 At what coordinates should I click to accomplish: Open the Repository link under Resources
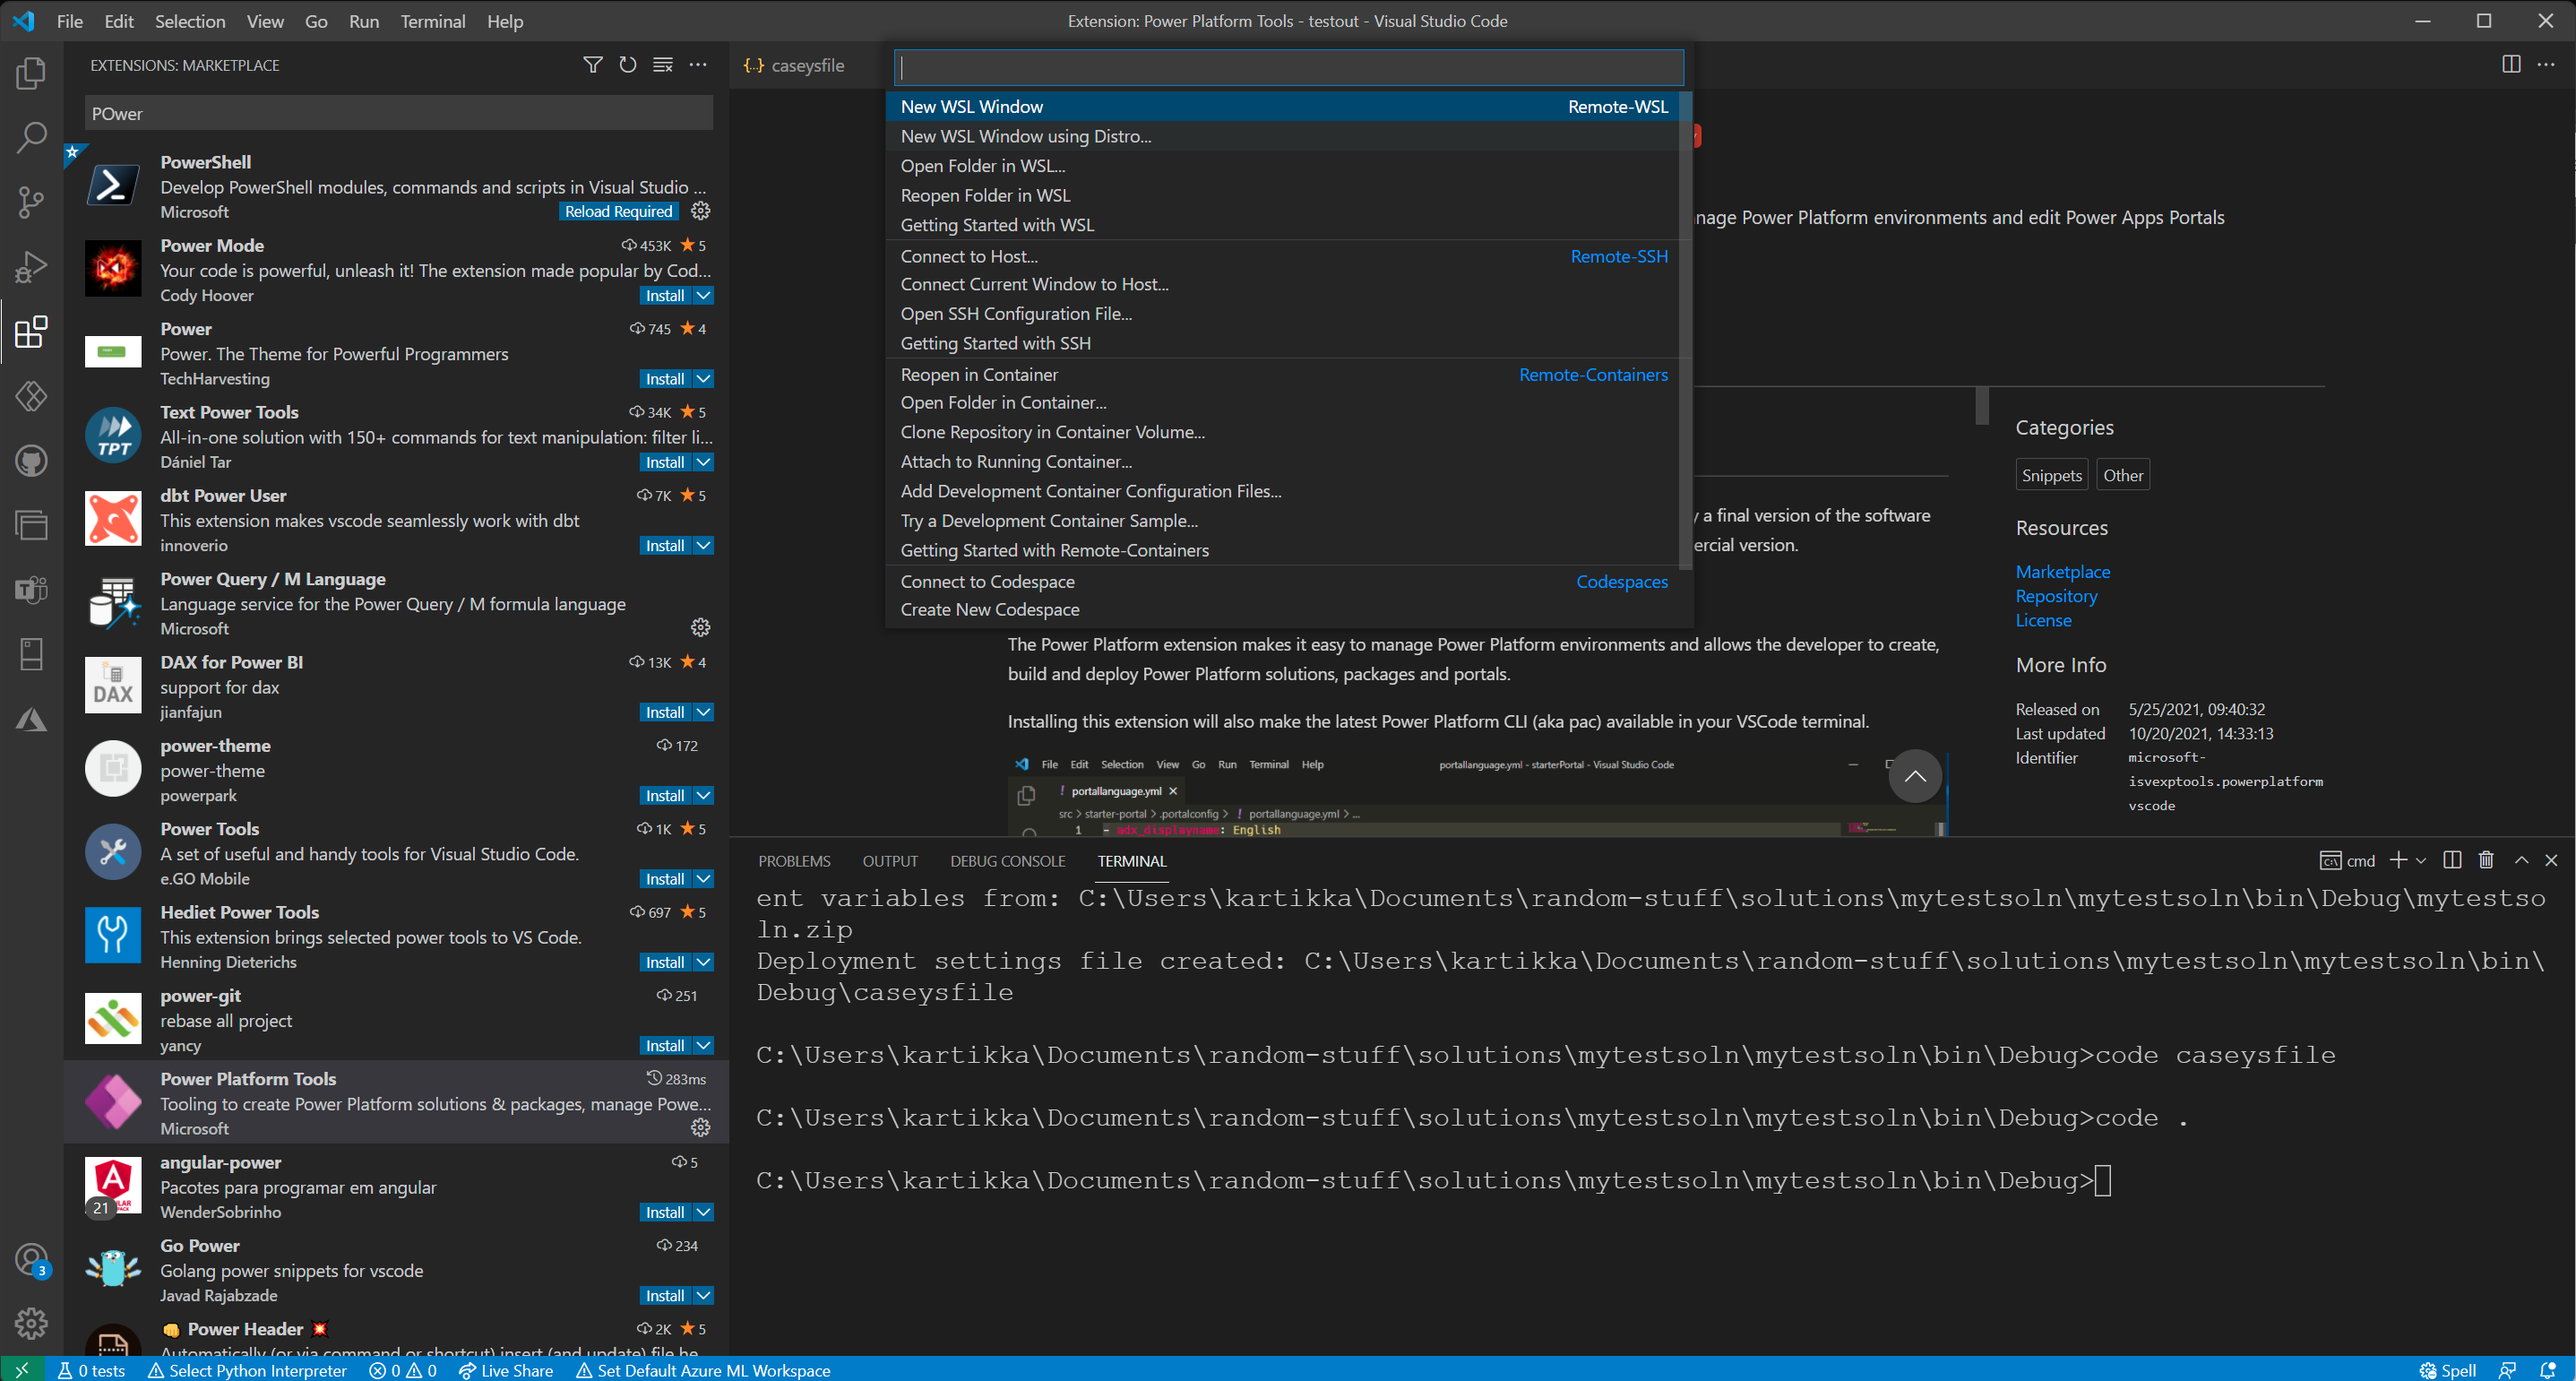[x=2056, y=595]
